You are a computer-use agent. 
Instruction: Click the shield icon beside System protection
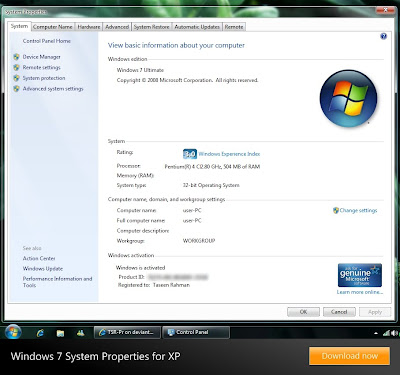point(16,78)
